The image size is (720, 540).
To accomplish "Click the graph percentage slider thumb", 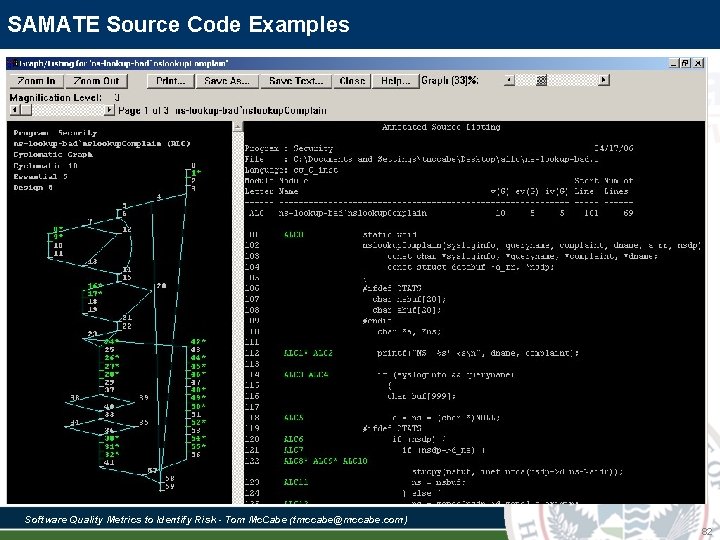I will tap(541, 80).
